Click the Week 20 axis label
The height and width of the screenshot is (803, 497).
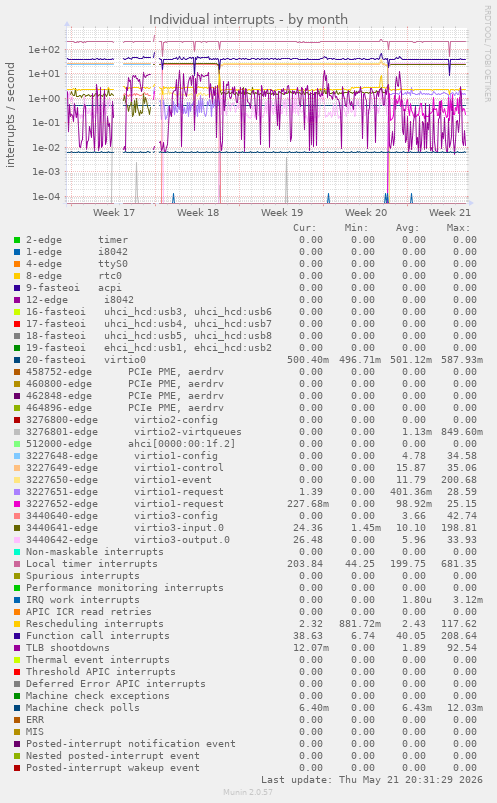click(x=366, y=213)
